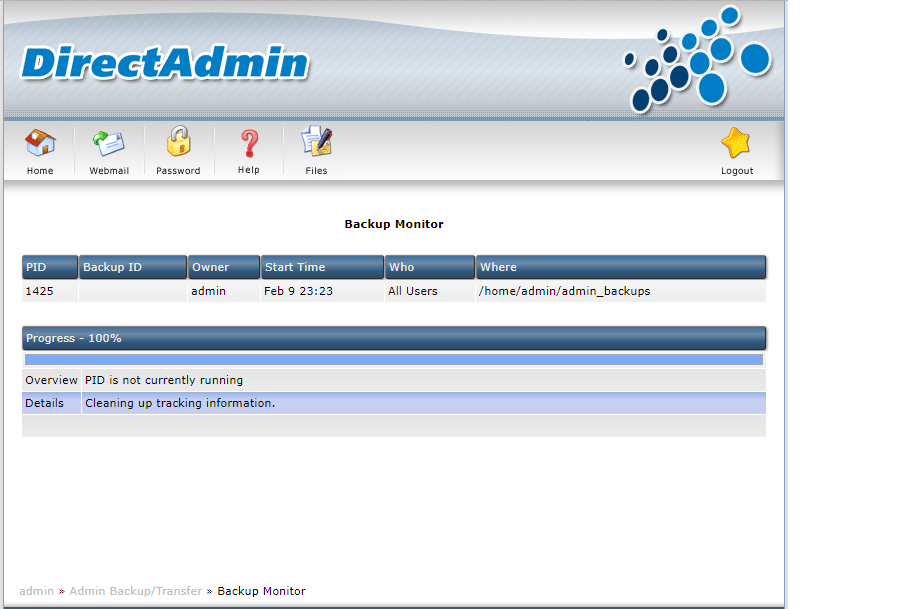The image size is (910, 609).
Task: Select the start time Feb 9 23:23
Action: [x=298, y=291]
